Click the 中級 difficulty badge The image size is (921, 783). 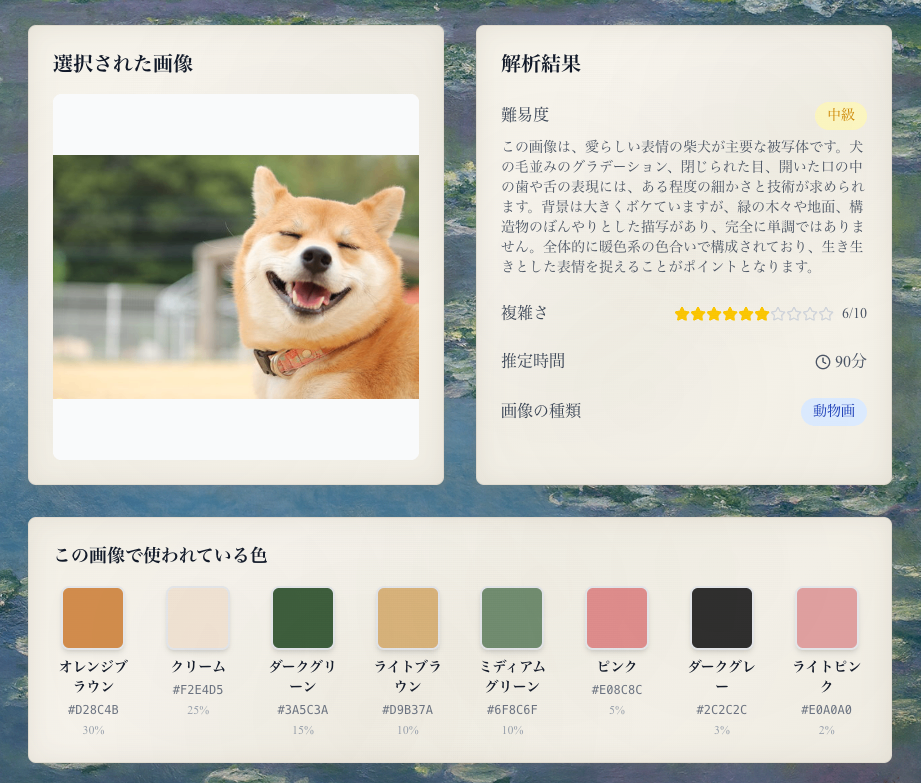point(841,115)
